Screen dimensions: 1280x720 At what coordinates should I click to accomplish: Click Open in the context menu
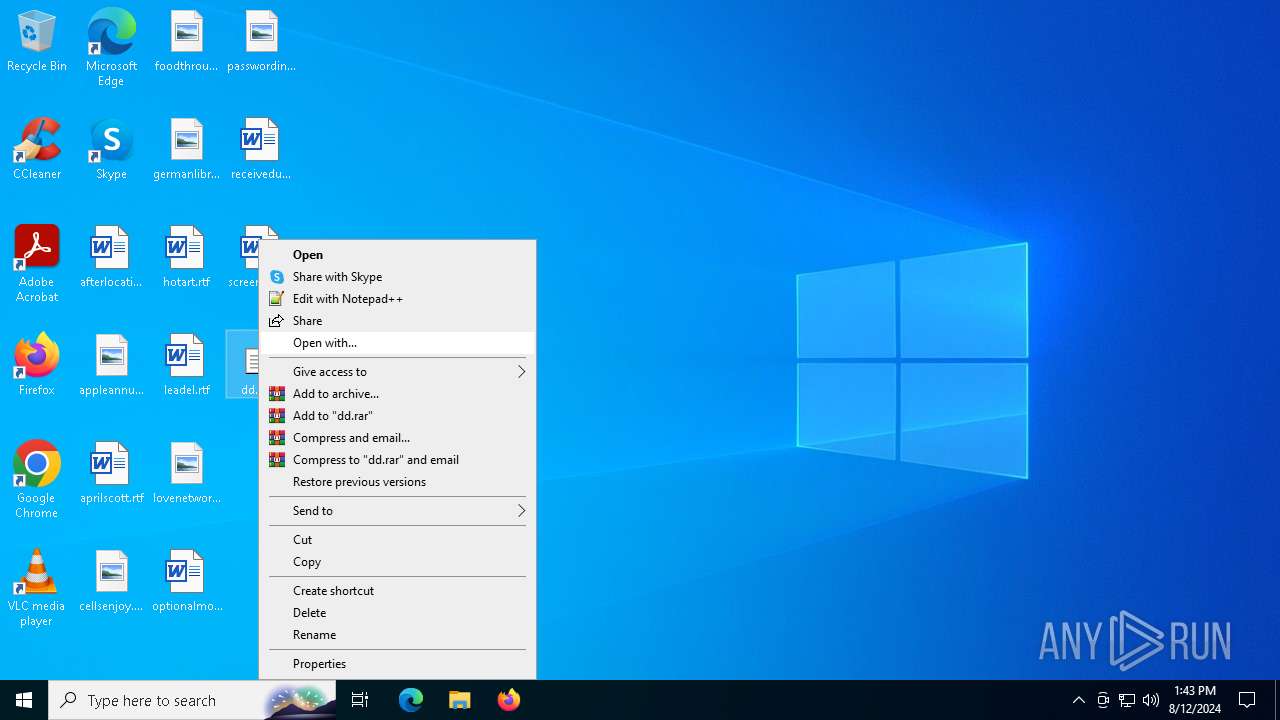(x=397, y=255)
